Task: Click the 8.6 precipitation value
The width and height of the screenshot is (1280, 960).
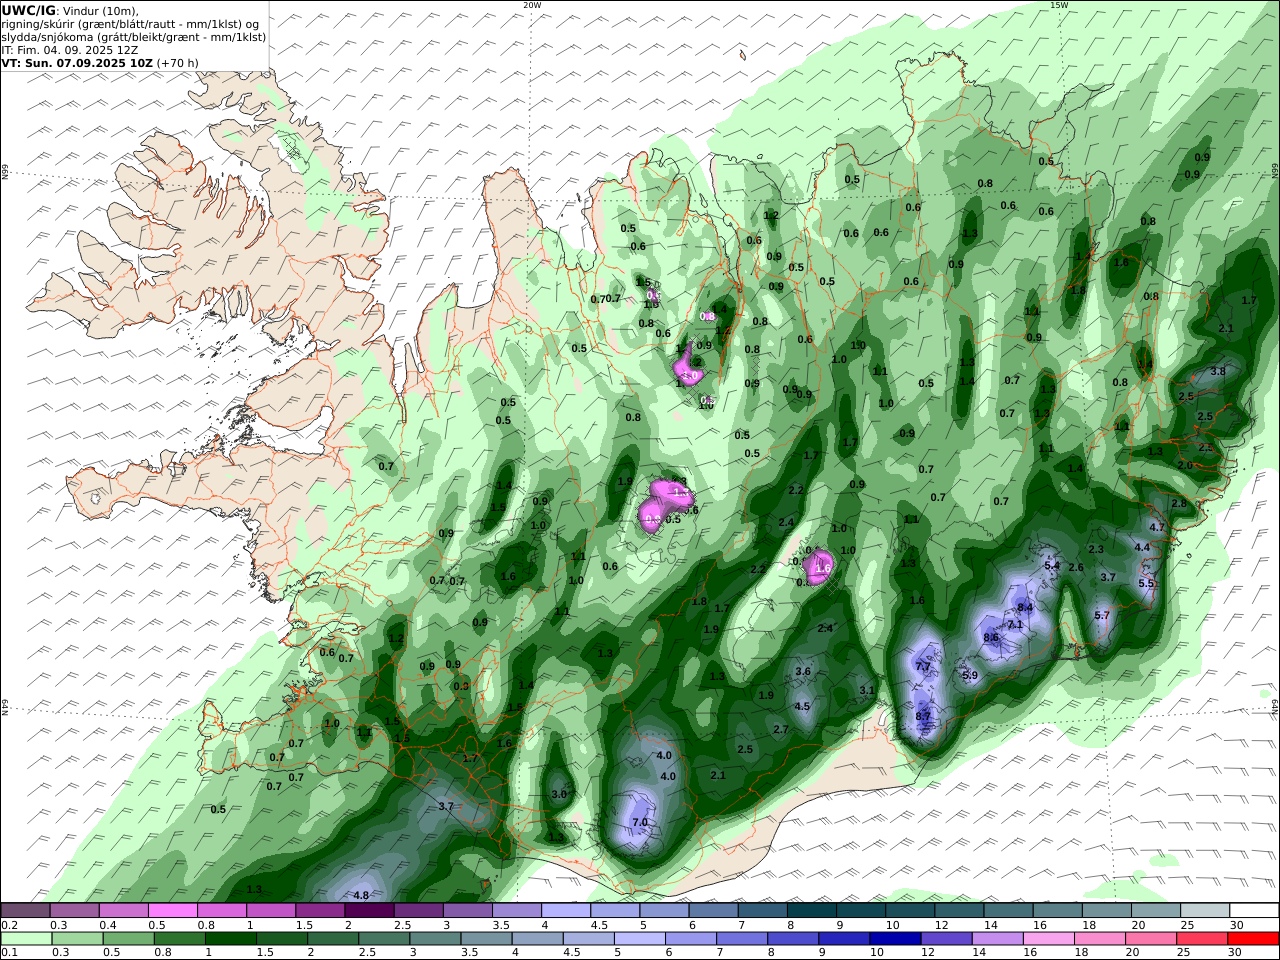Action: pyautogui.click(x=991, y=637)
